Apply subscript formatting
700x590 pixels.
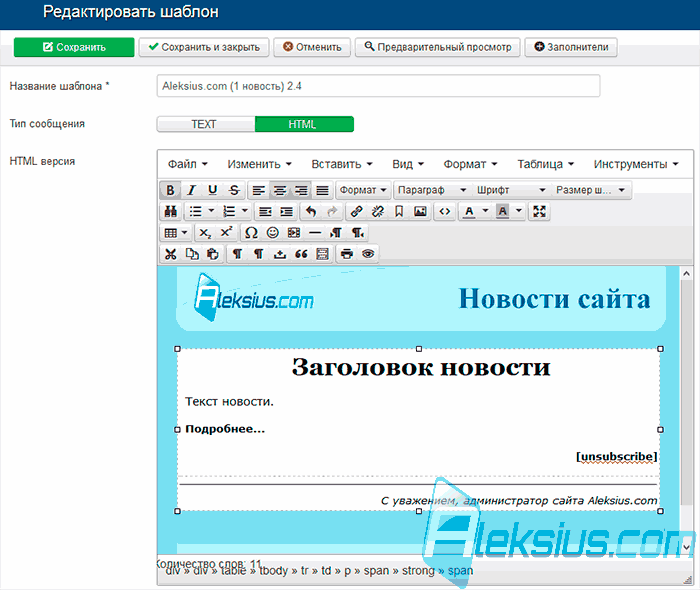(x=205, y=233)
